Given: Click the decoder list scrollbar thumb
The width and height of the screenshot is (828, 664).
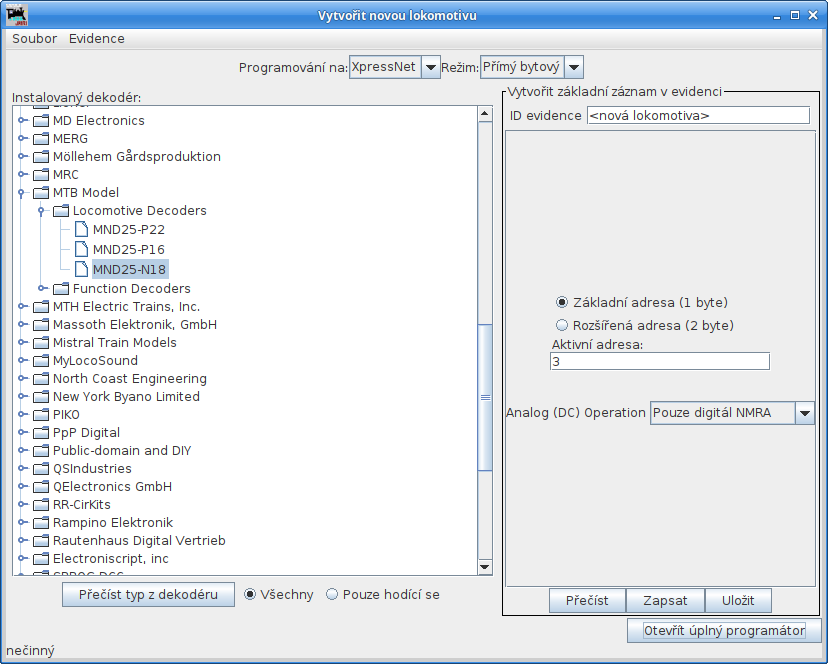Looking at the screenshot, I should (x=485, y=397).
